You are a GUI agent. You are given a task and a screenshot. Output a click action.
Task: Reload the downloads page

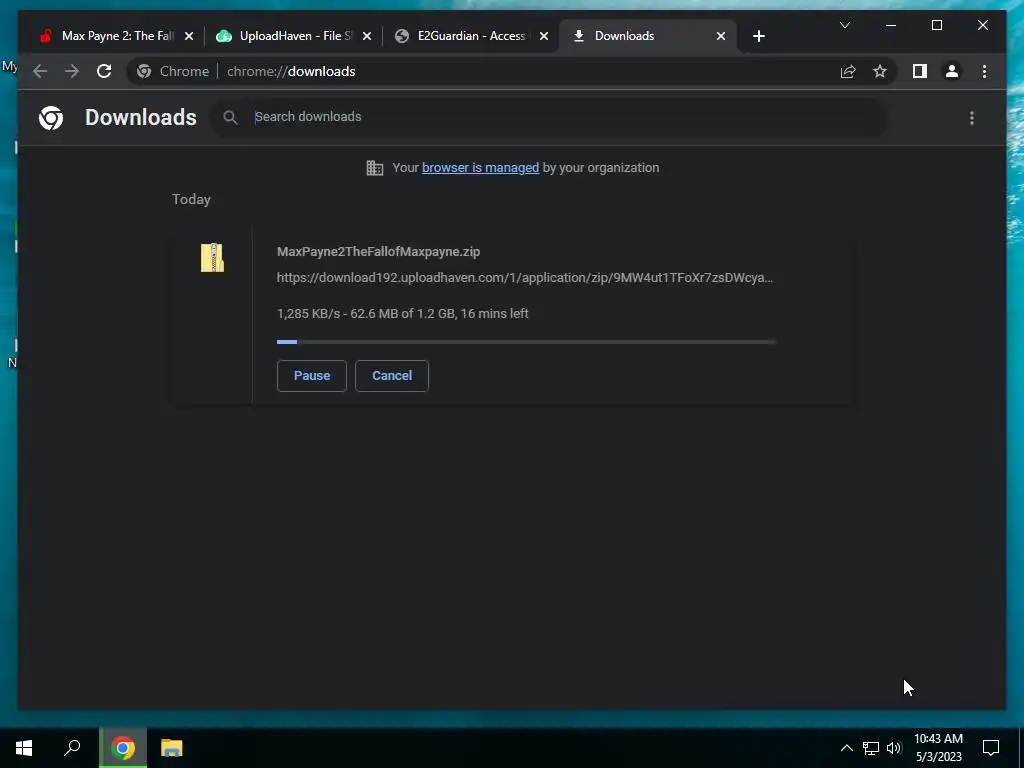click(104, 71)
